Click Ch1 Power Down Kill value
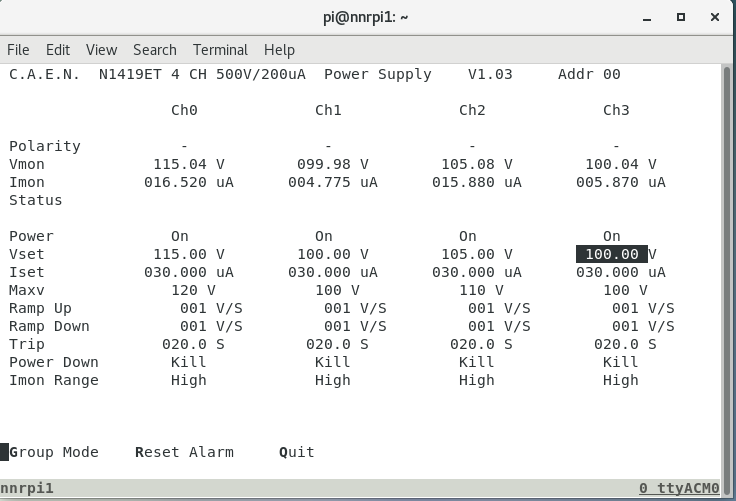Image resolution: width=736 pixels, height=501 pixels. (x=333, y=362)
